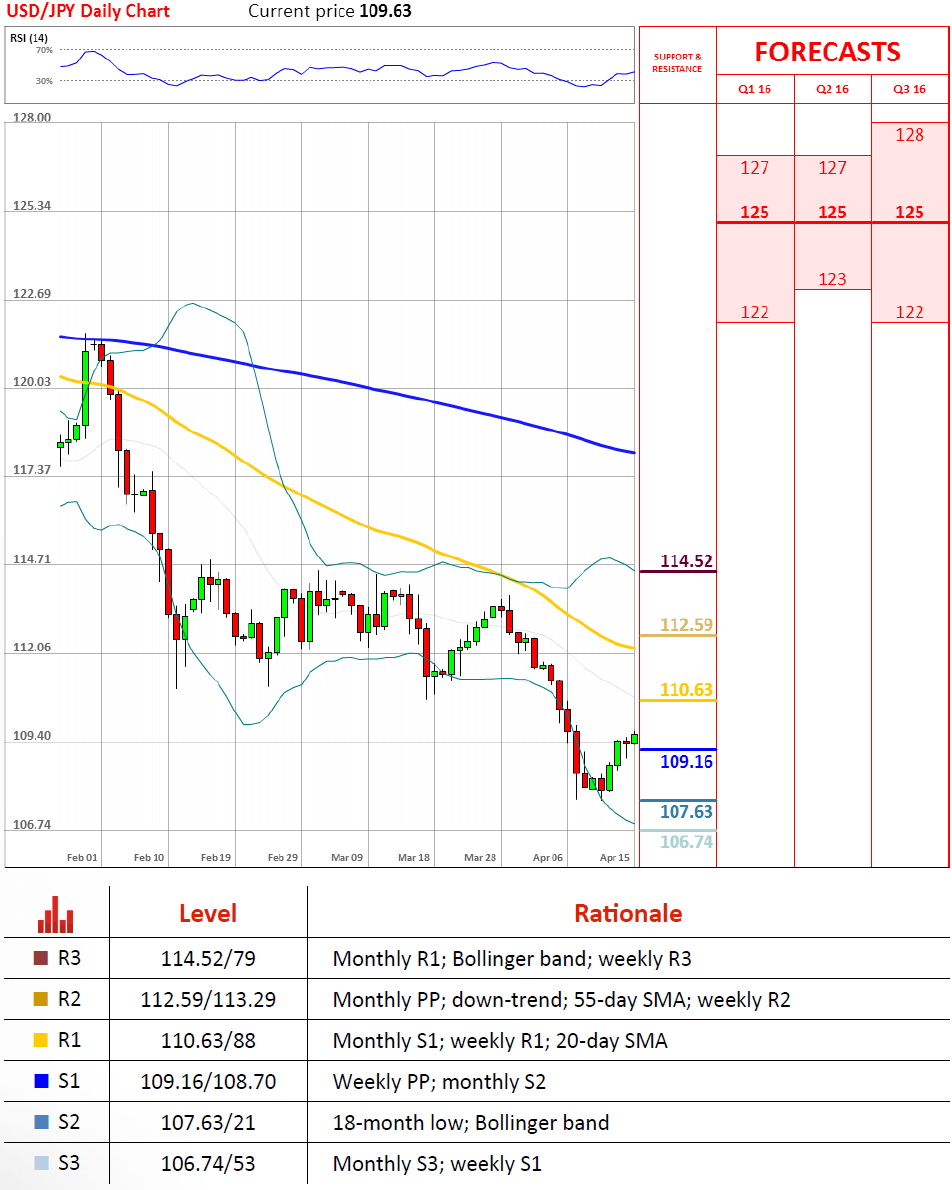Click the 120.03 y-axis price label
This screenshot has height=1190, width=952.
(x=32, y=382)
